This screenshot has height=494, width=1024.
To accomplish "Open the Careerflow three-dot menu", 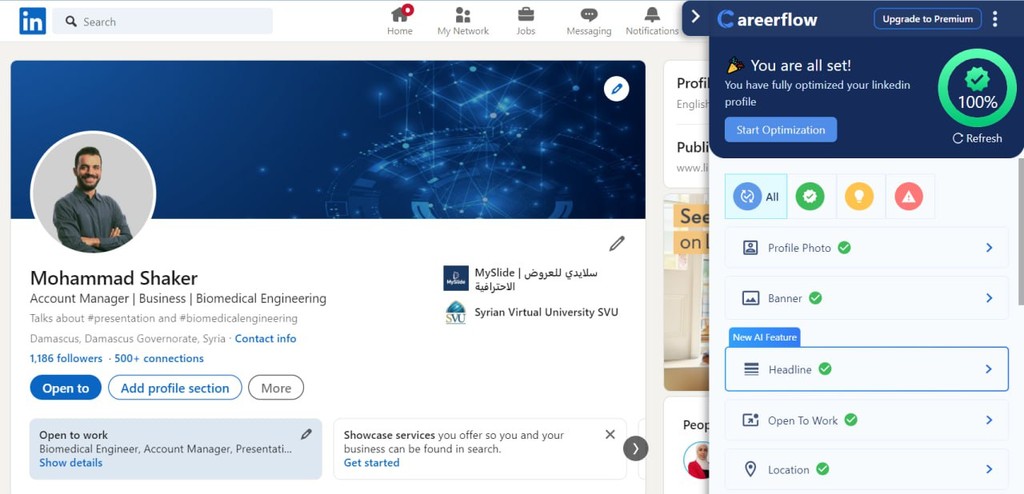I will tap(995, 19).
